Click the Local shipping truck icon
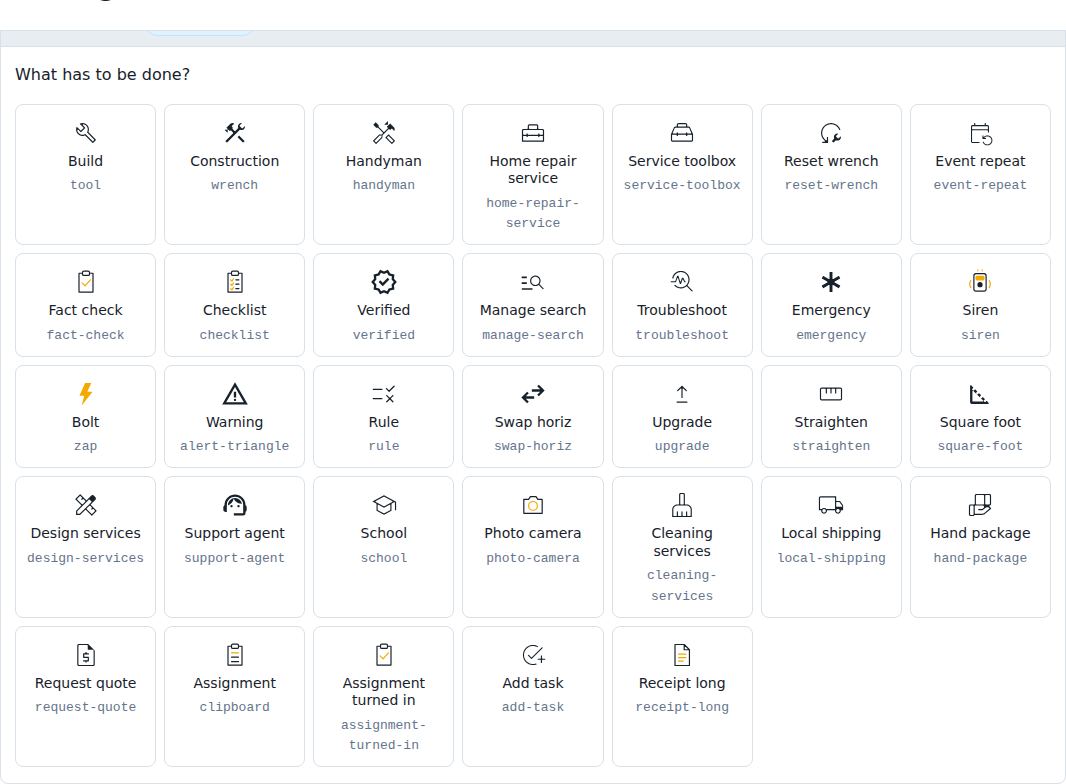Screen dimensions: 1066x784 click(831, 505)
